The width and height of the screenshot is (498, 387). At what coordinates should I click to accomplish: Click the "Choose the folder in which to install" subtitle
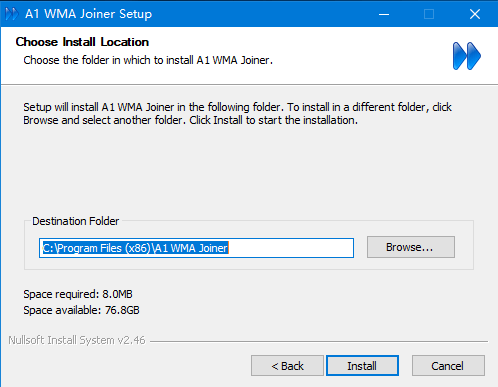(x=148, y=60)
